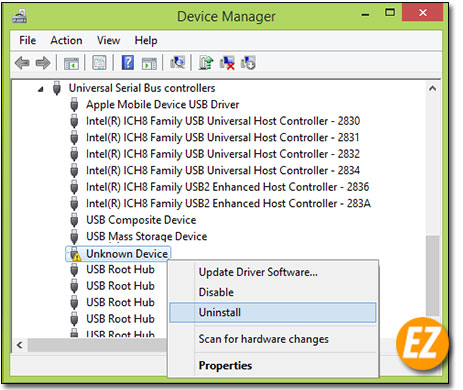Select Apple Mobile Device USB Driver
Image resolution: width=463 pixels, height=390 pixels.
pyautogui.click(x=163, y=105)
